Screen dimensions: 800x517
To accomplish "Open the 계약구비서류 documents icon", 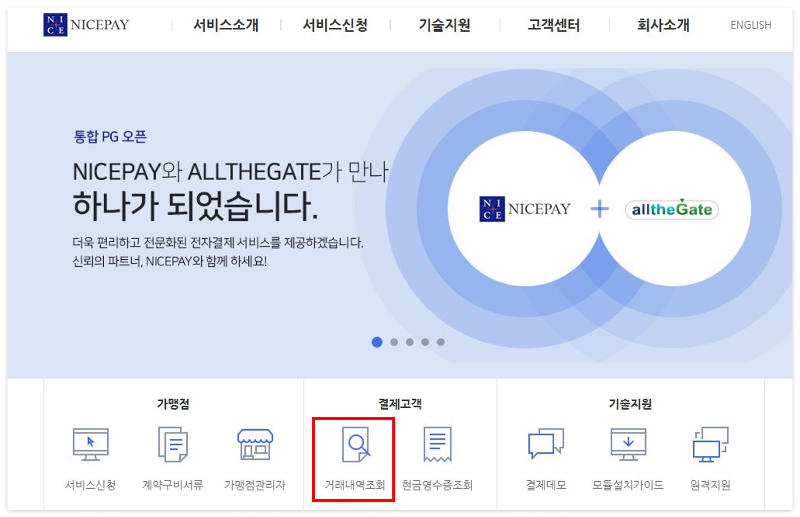I will [x=173, y=445].
